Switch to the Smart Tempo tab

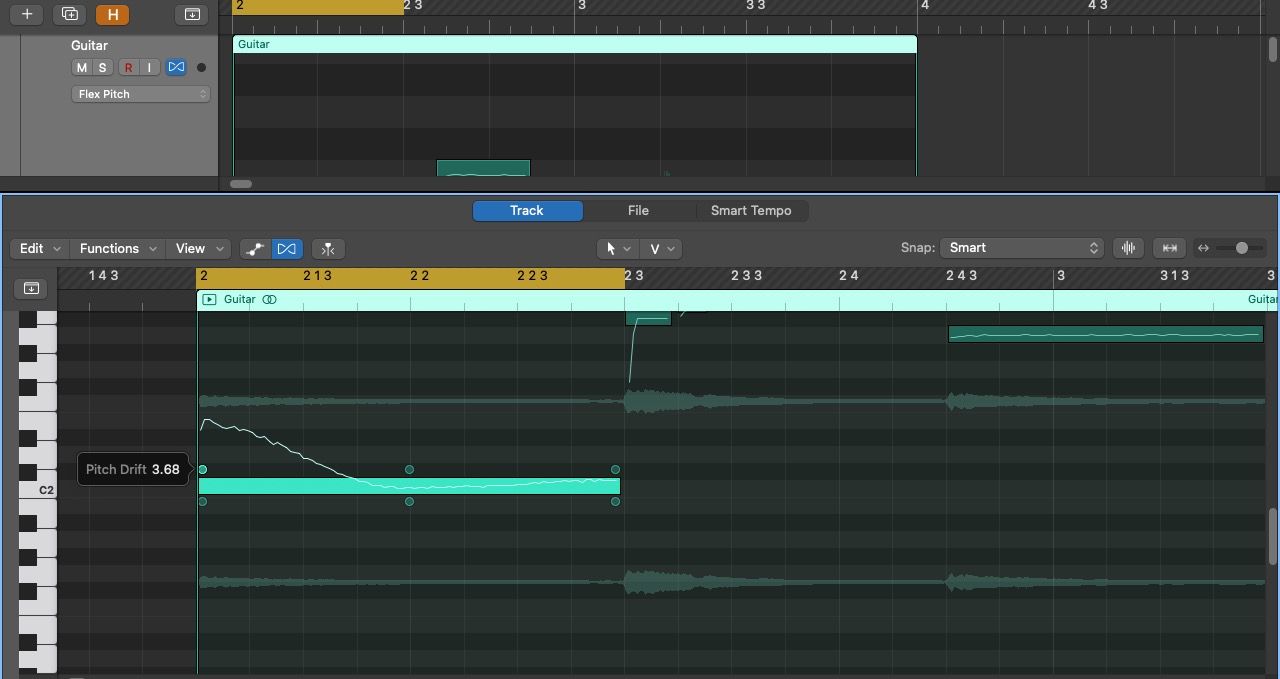[x=751, y=210]
